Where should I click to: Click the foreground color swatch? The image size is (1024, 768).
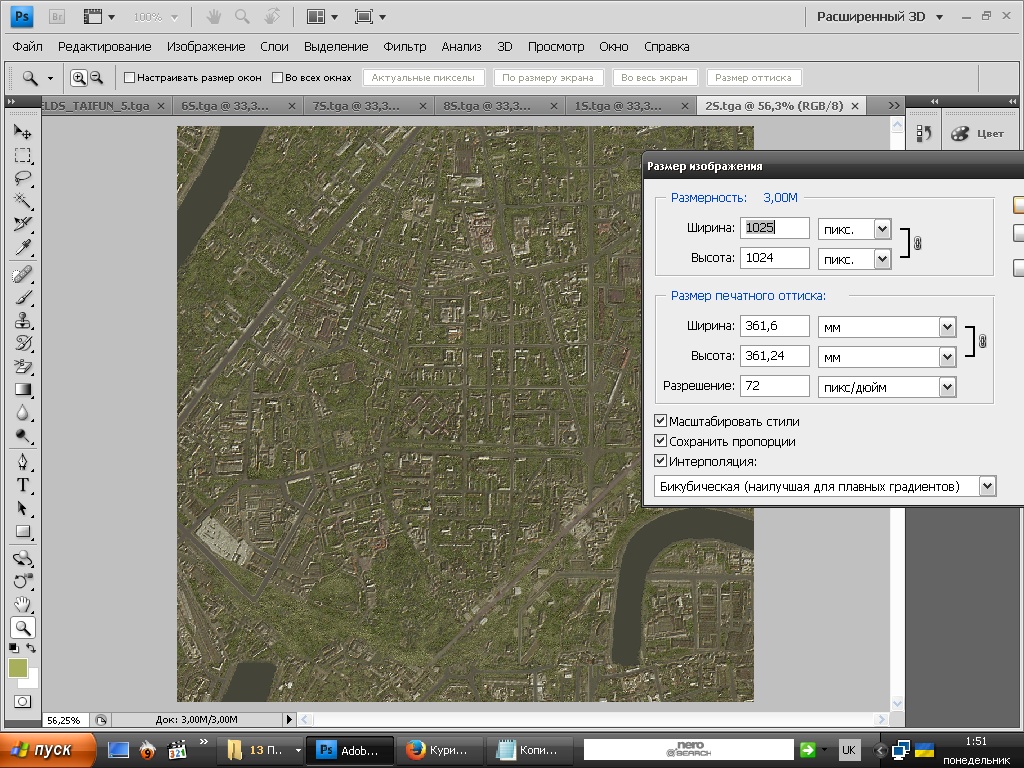pyautogui.click(x=18, y=668)
